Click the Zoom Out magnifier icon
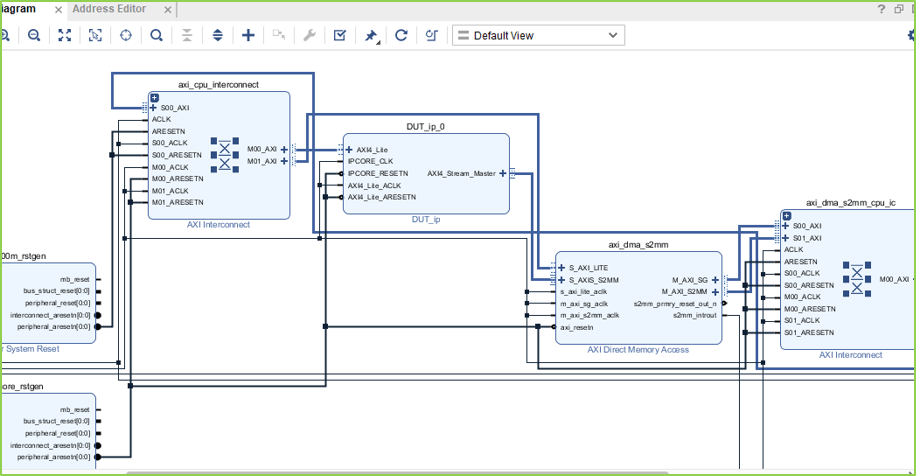 point(34,35)
